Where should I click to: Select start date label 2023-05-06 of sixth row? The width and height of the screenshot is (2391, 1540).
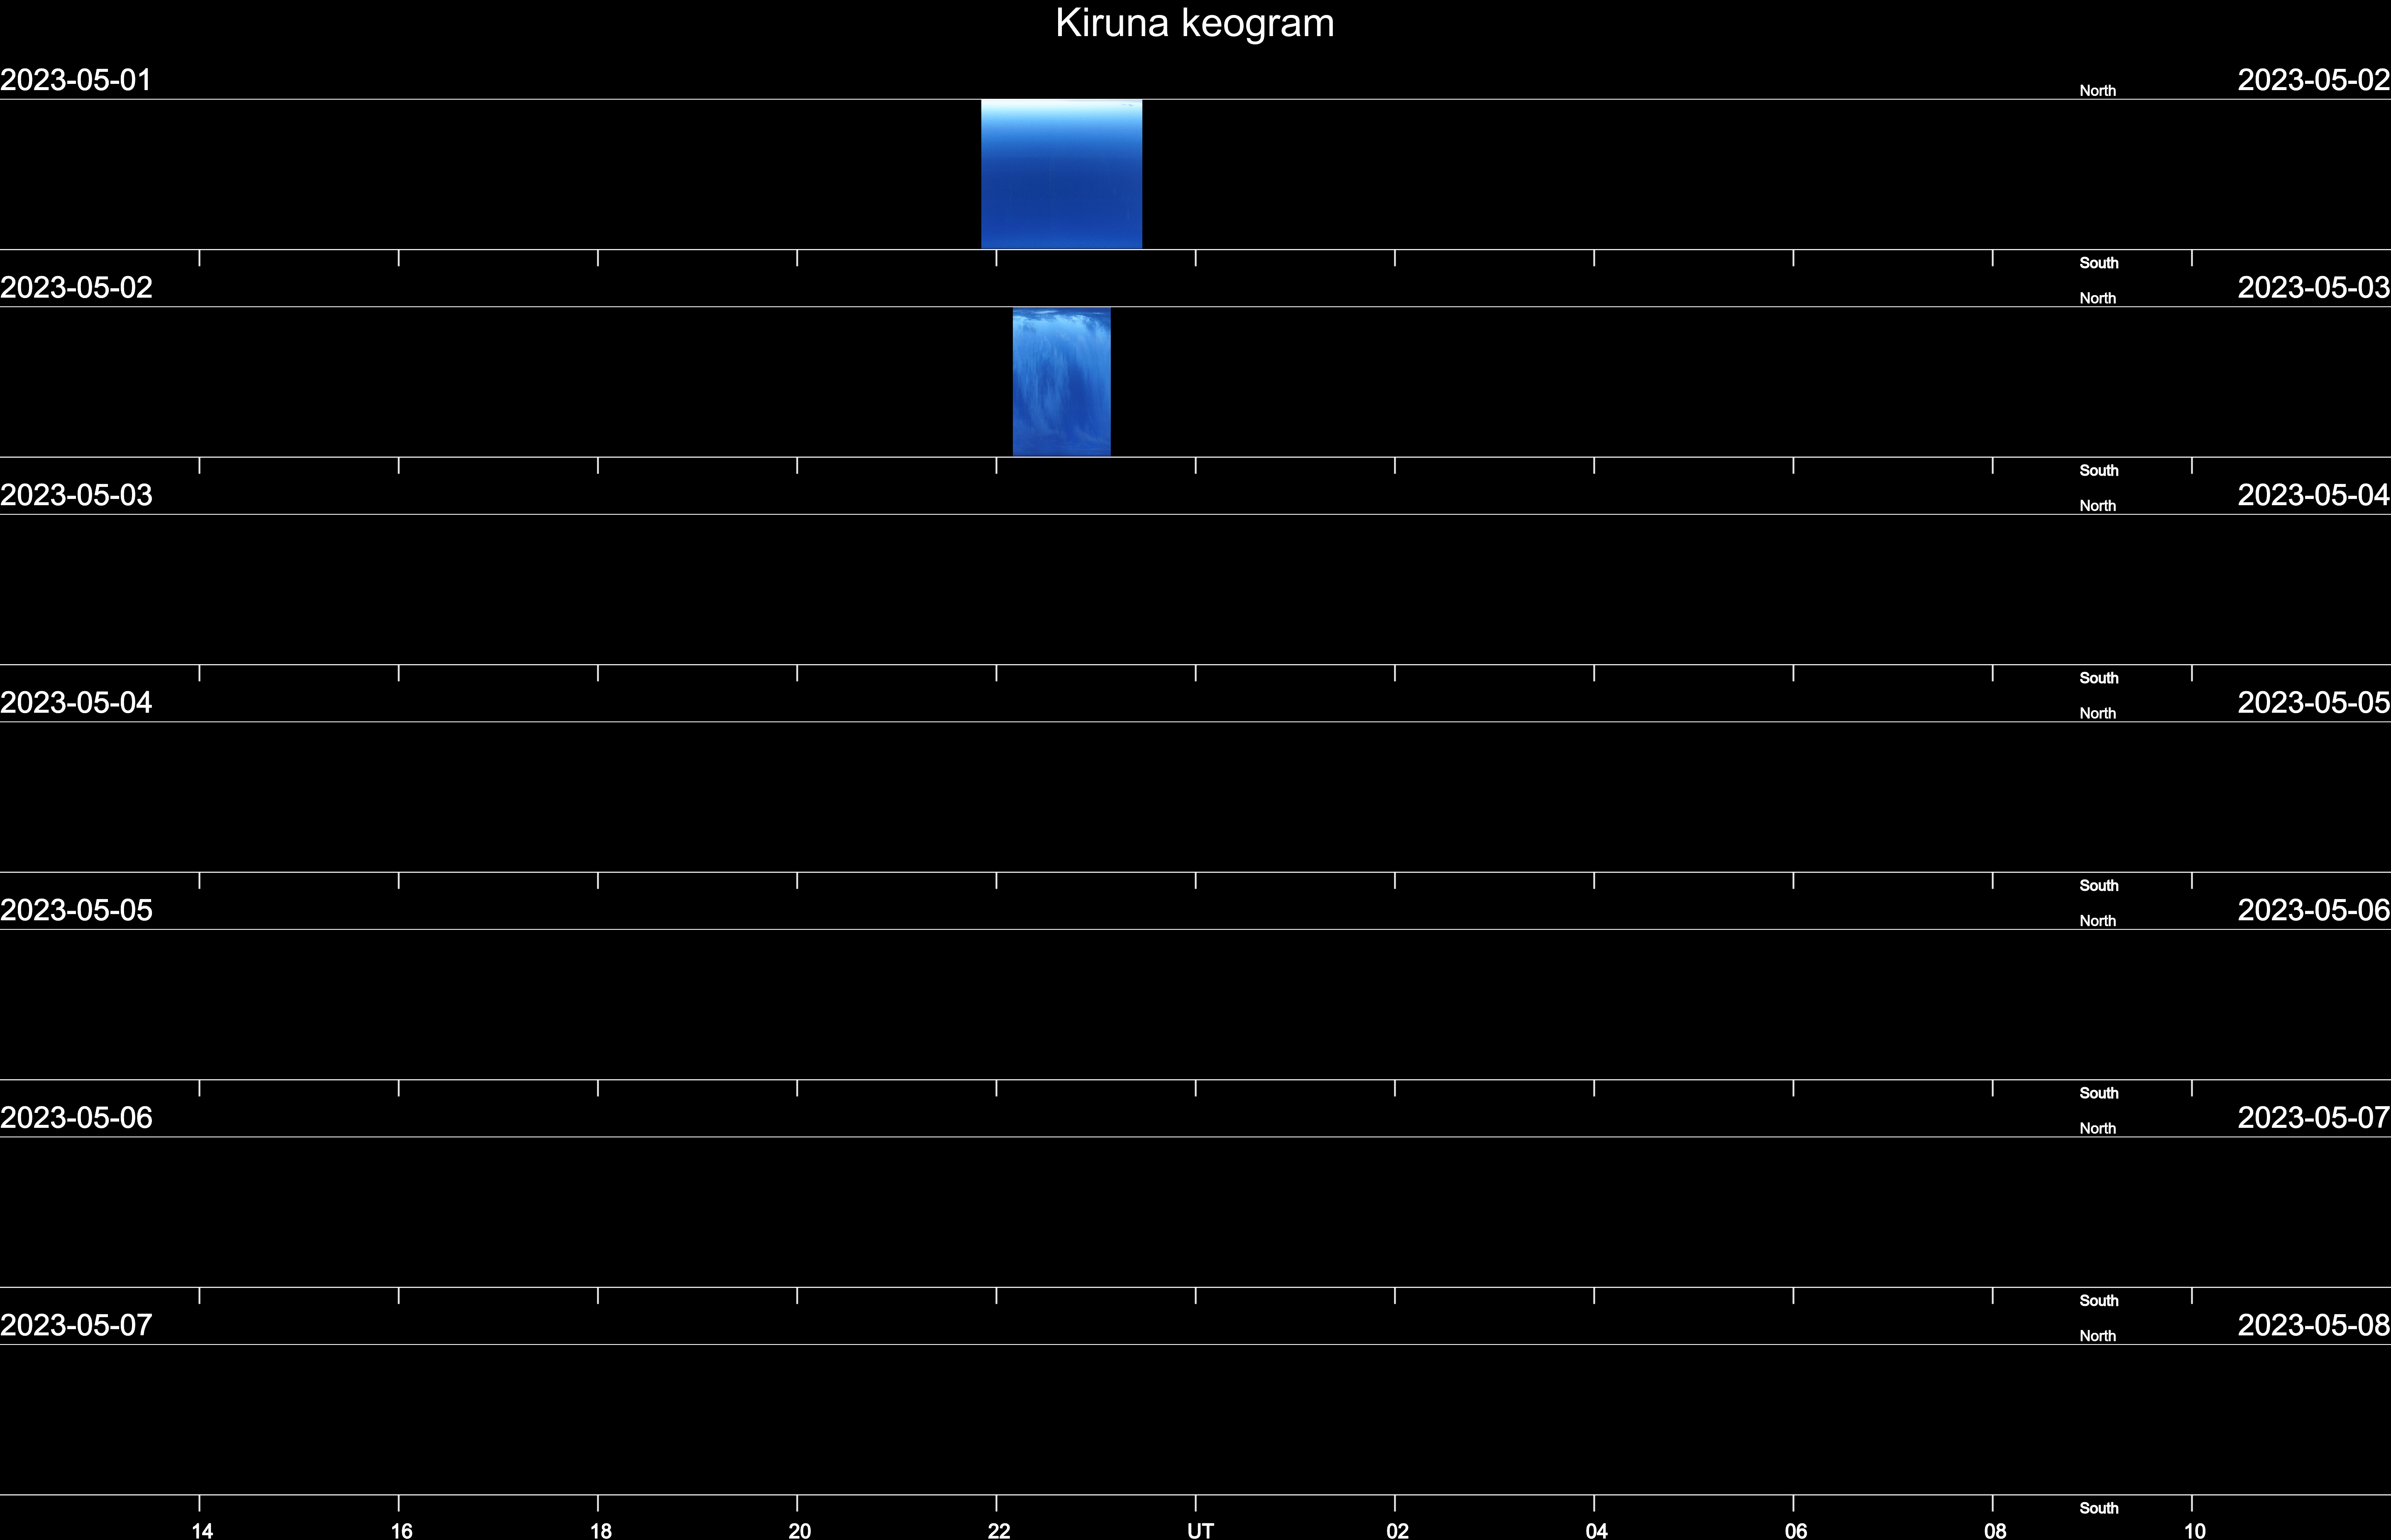tap(76, 1118)
